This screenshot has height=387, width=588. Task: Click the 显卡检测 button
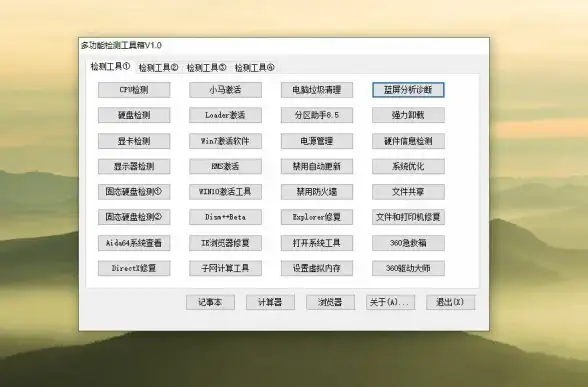point(134,141)
